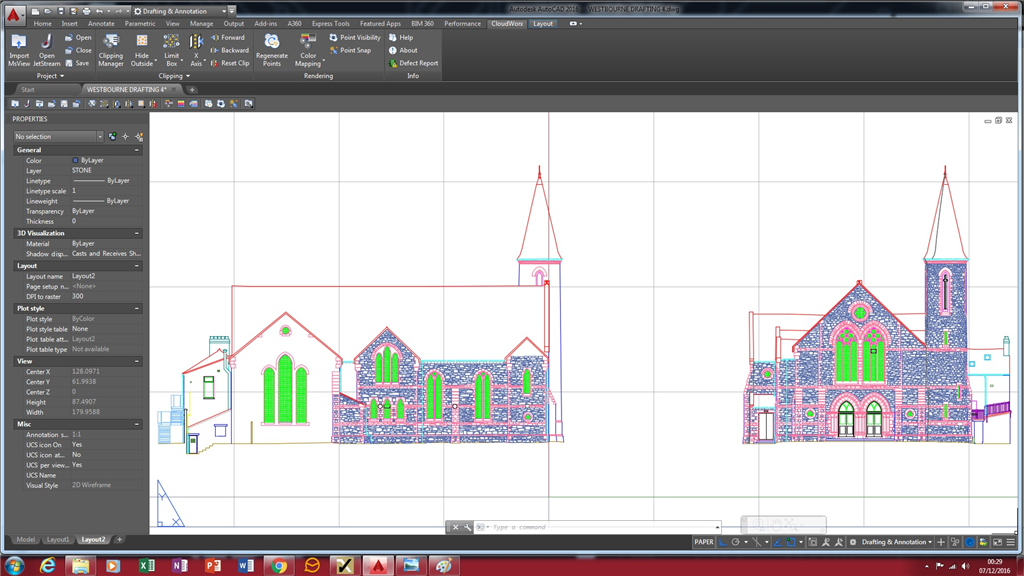This screenshot has height=576, width=1024.
Task: Toggle Point Snap in Rendering panel
Action: coord(350,50)
